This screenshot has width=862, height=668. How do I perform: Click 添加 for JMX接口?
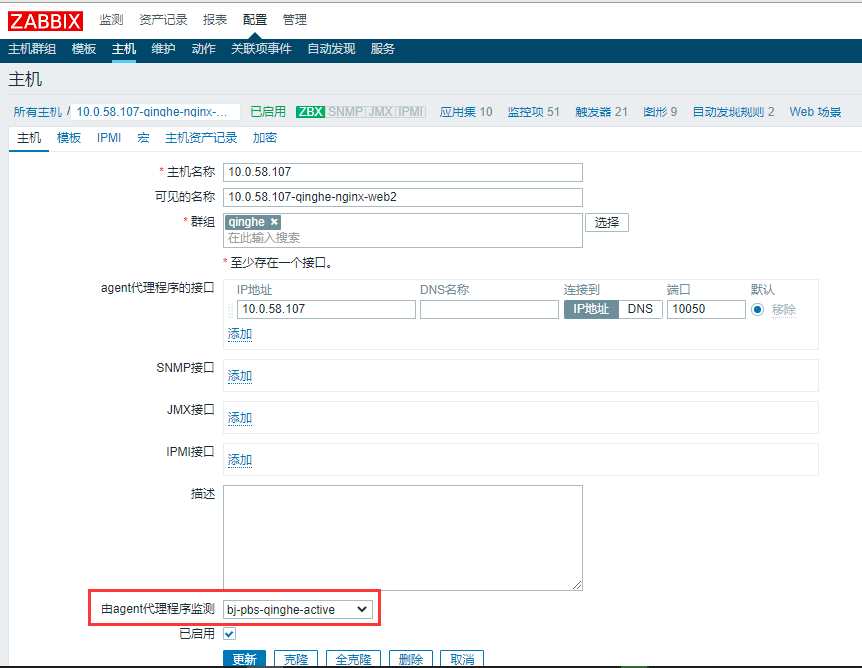[x=240, y=418]
